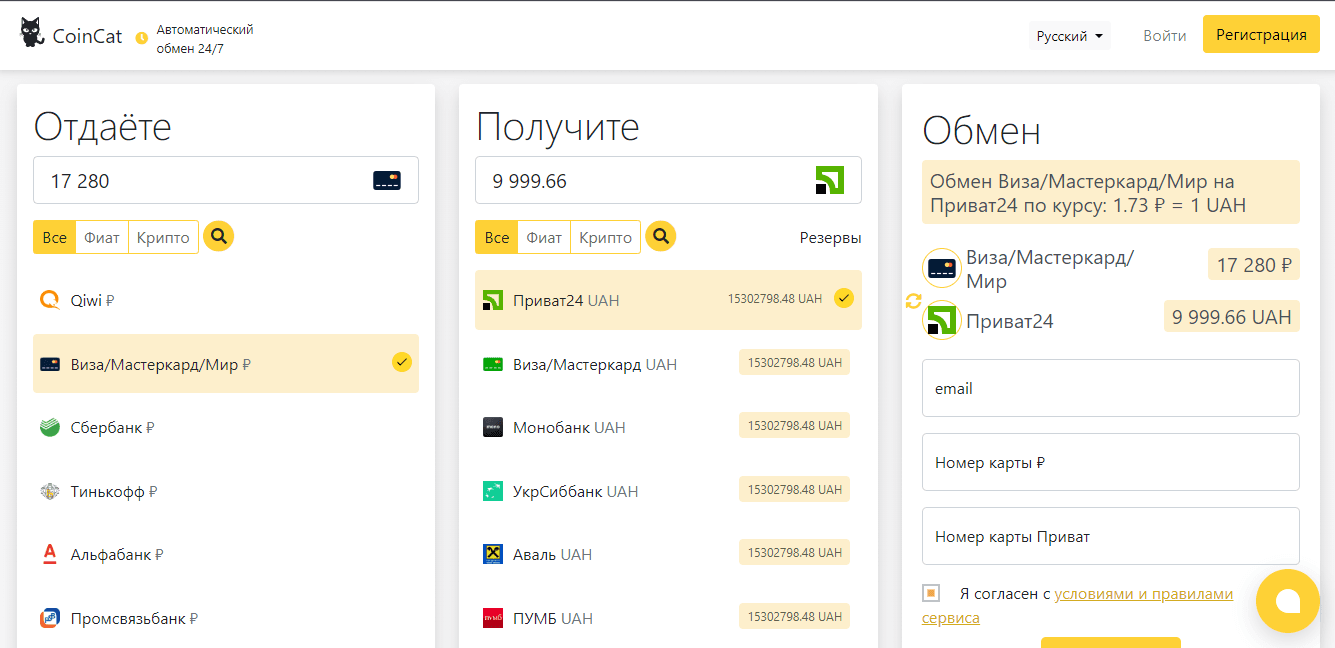Click the Войти login link
The image size is (1335, 648).
[1164, 36]
